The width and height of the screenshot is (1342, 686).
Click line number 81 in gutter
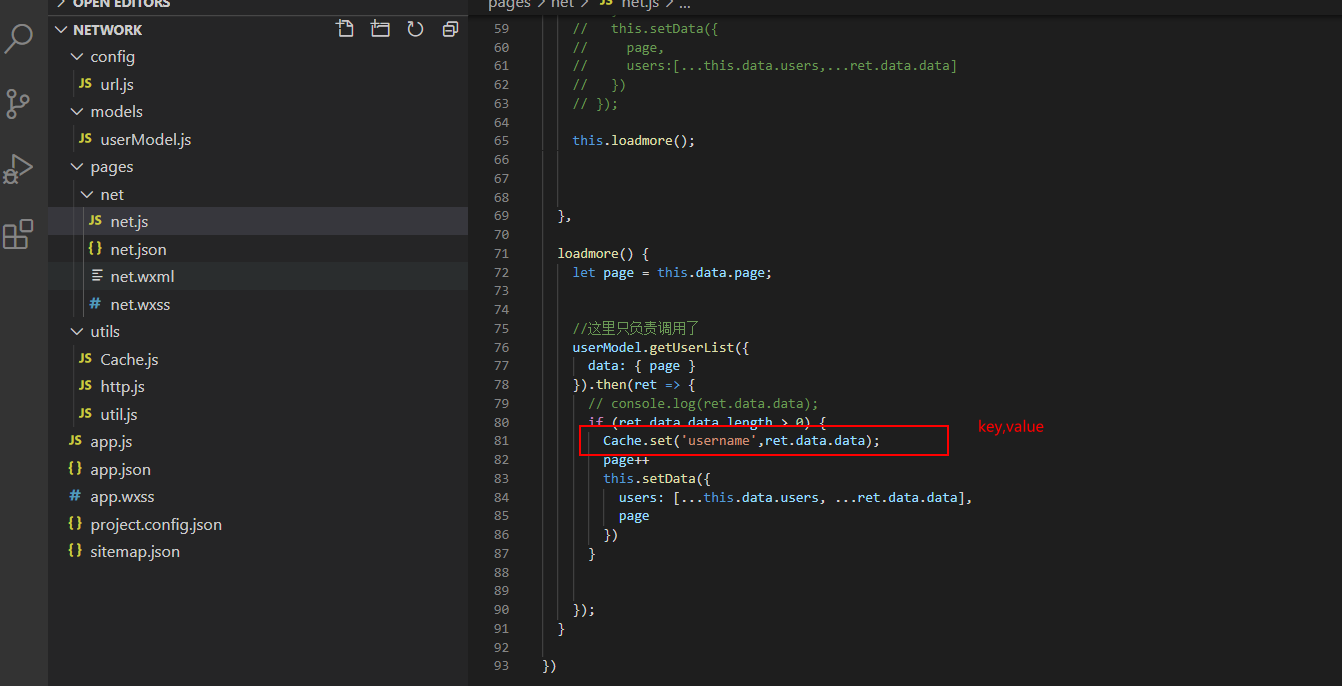[x=501, y=441]
